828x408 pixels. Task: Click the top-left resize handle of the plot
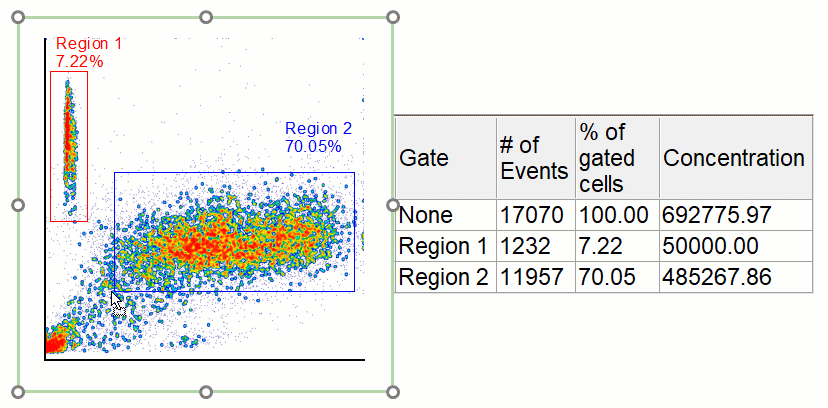19,18
